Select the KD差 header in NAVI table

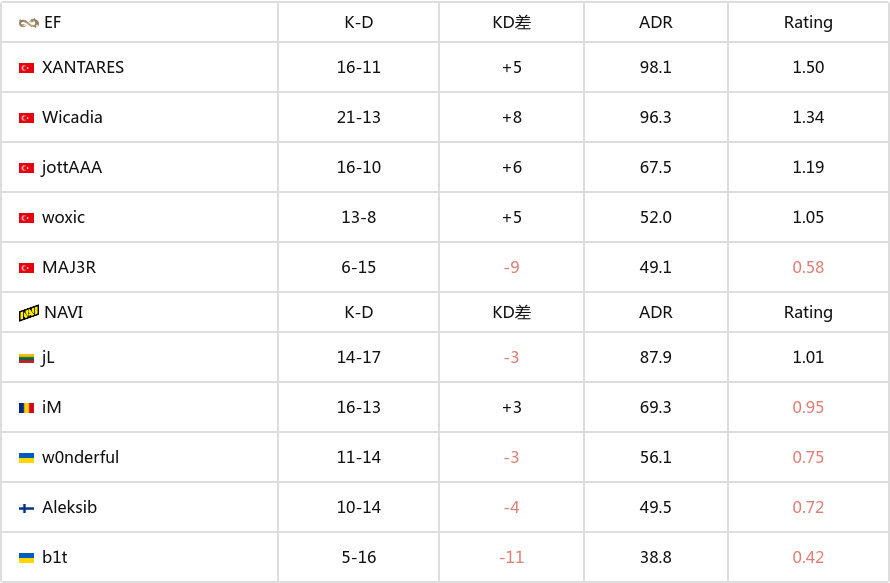(x=511, y=312)
